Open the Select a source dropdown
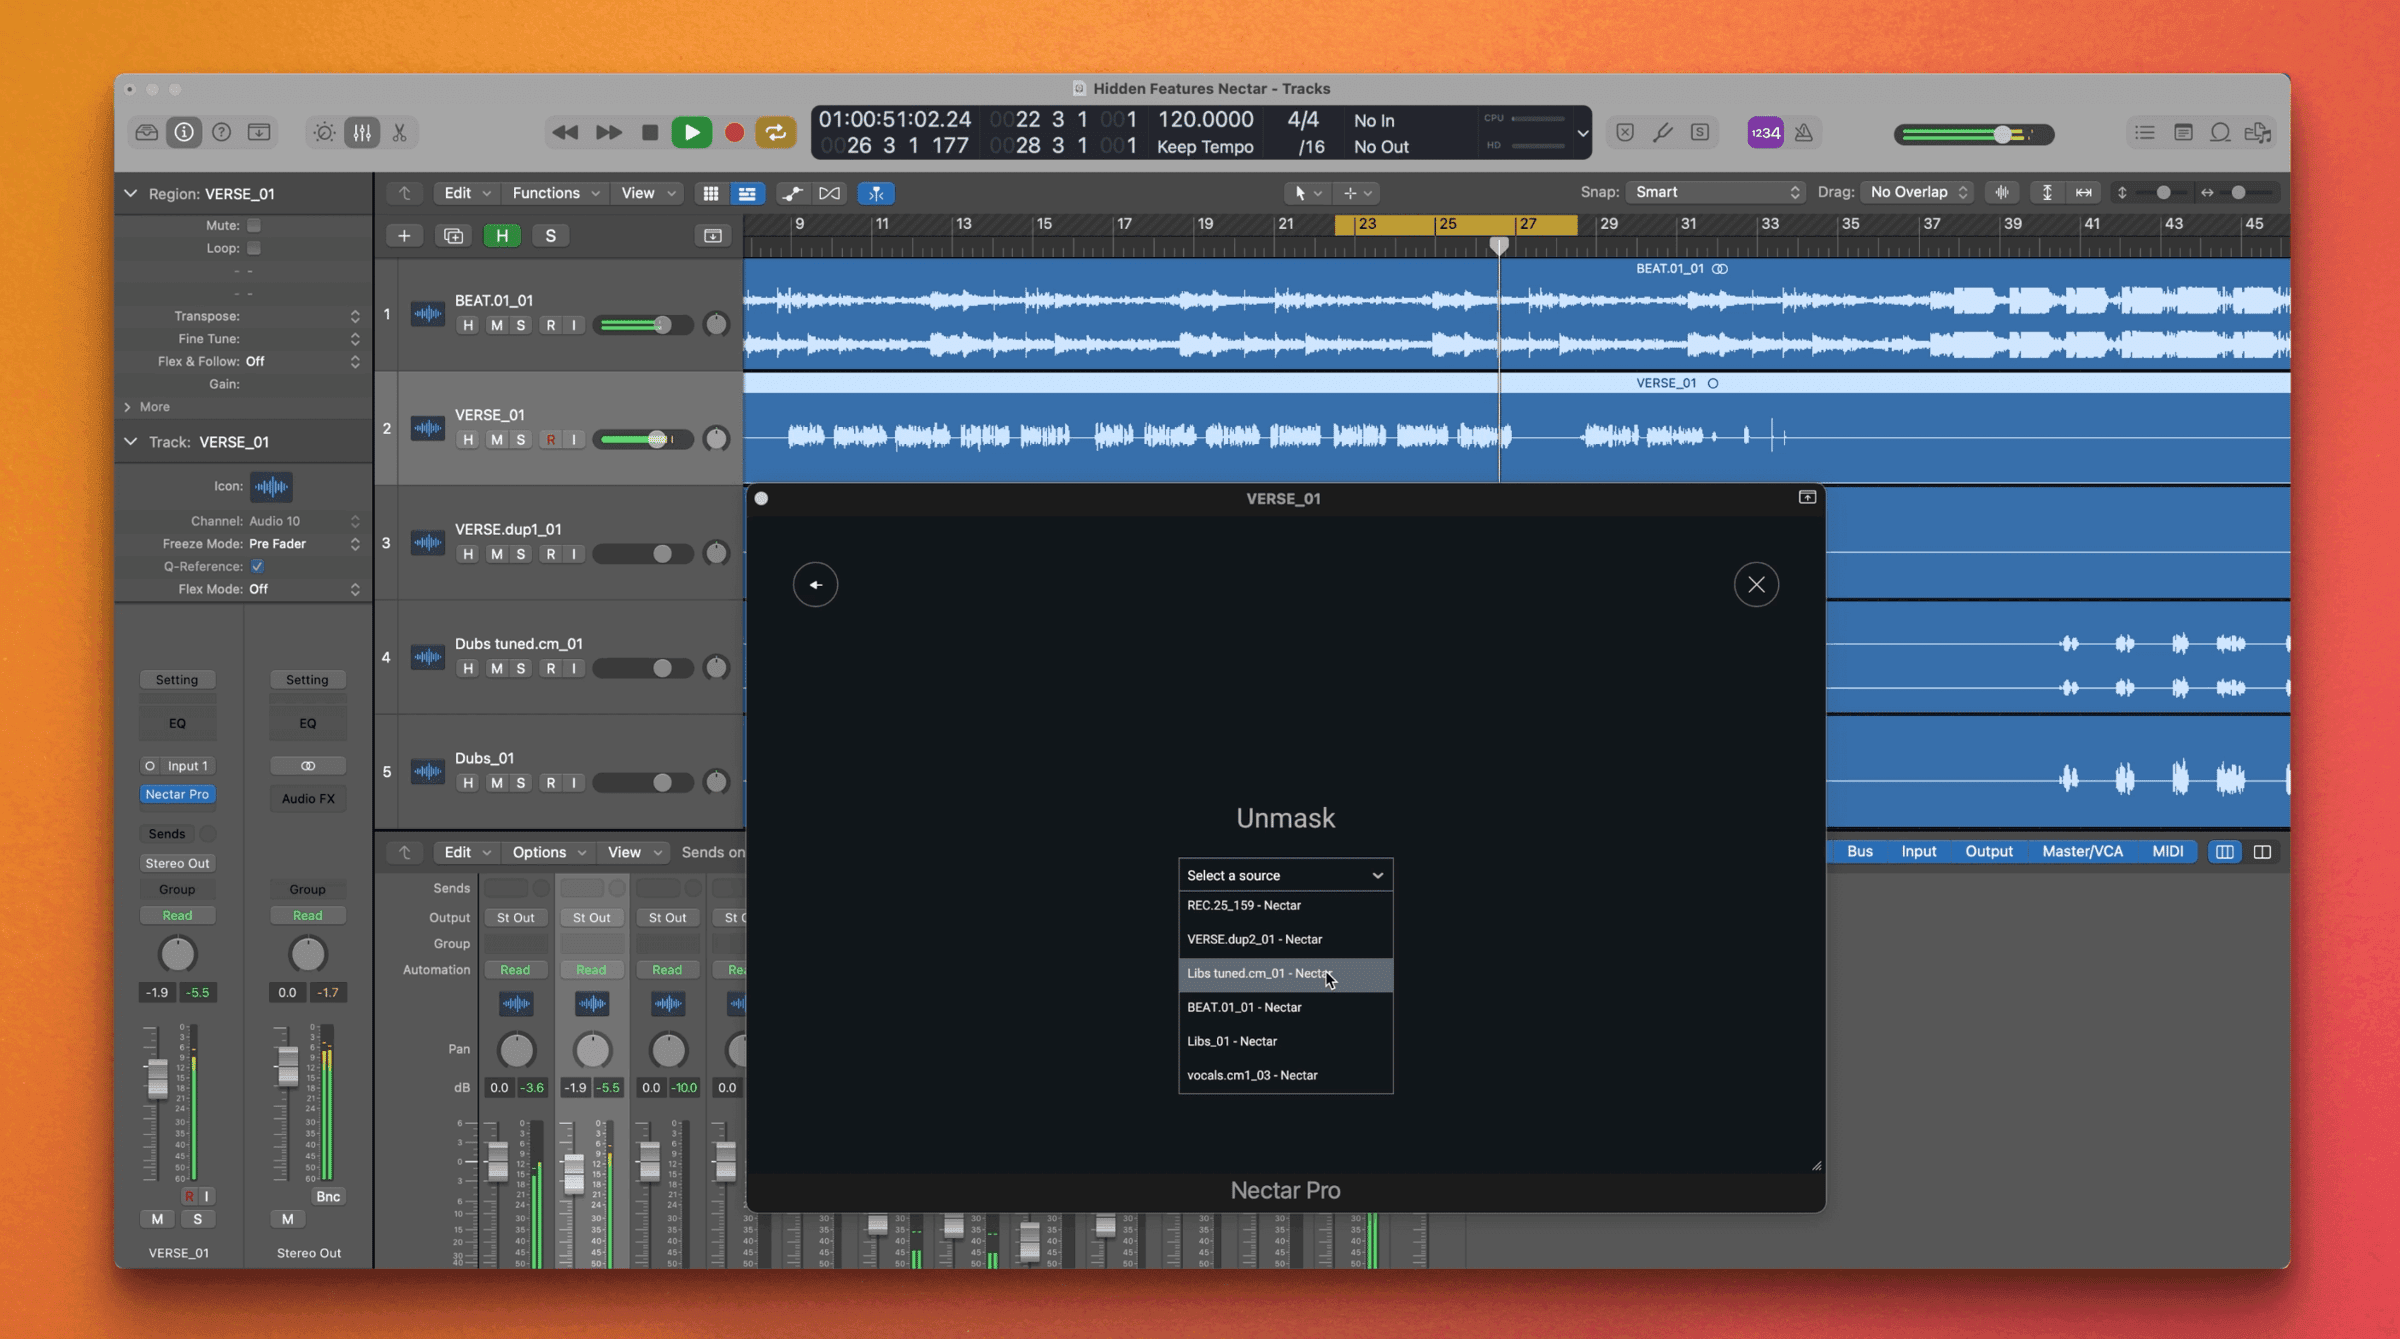 (1285, 875)
